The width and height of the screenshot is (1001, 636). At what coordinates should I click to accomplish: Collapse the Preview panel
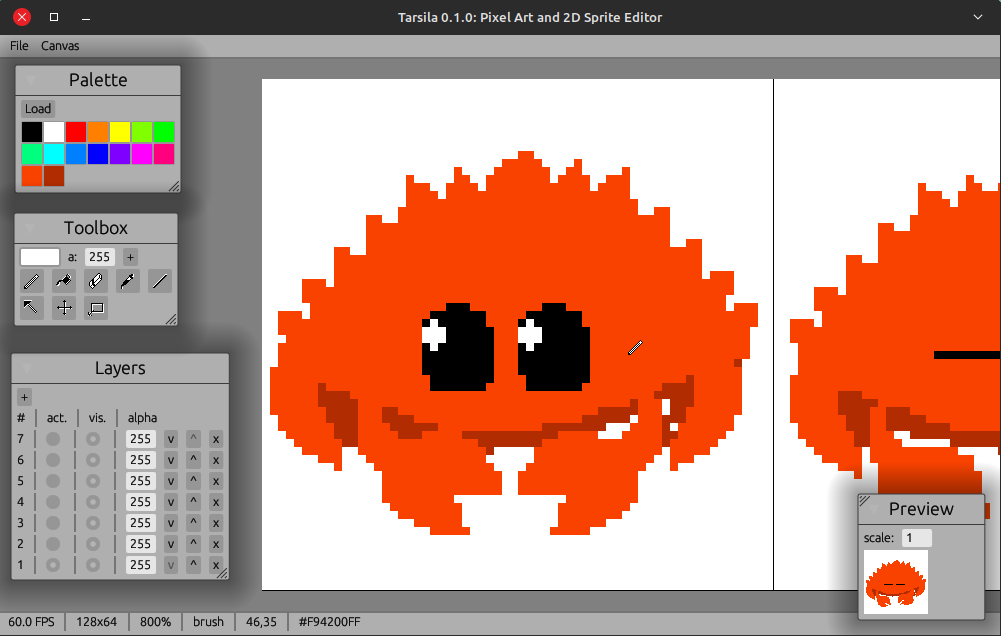(x=873, y=509)
